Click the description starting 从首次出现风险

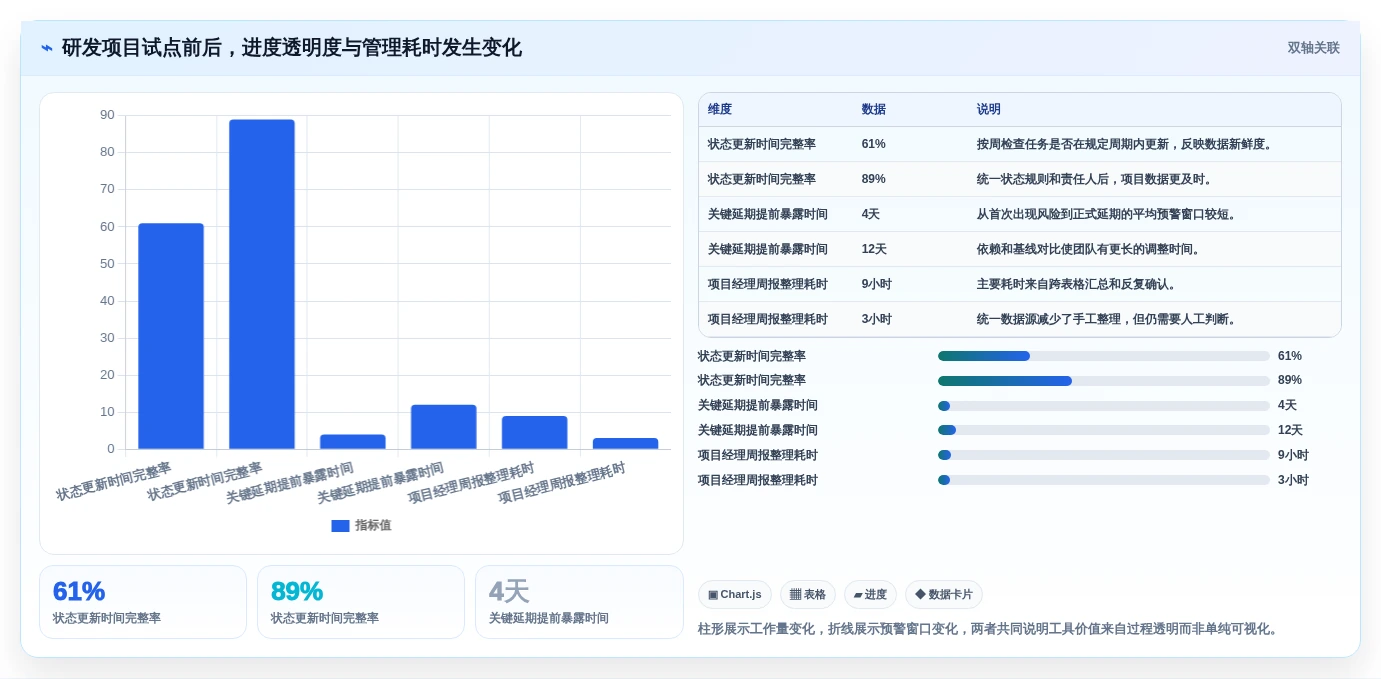1109,214
